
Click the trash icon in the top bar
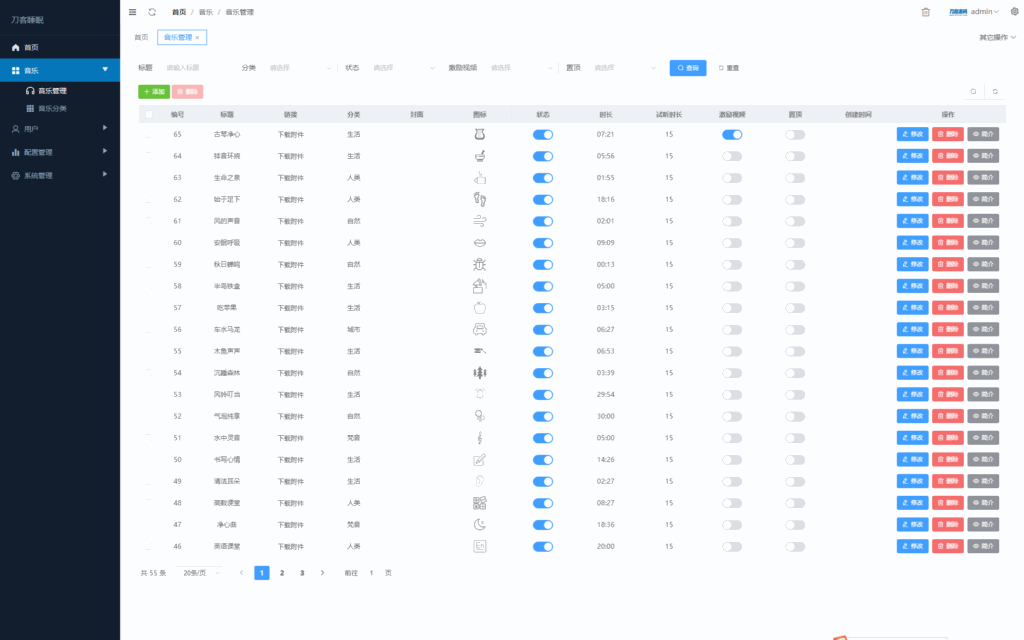pyautogui.click(x=925, y=12)
